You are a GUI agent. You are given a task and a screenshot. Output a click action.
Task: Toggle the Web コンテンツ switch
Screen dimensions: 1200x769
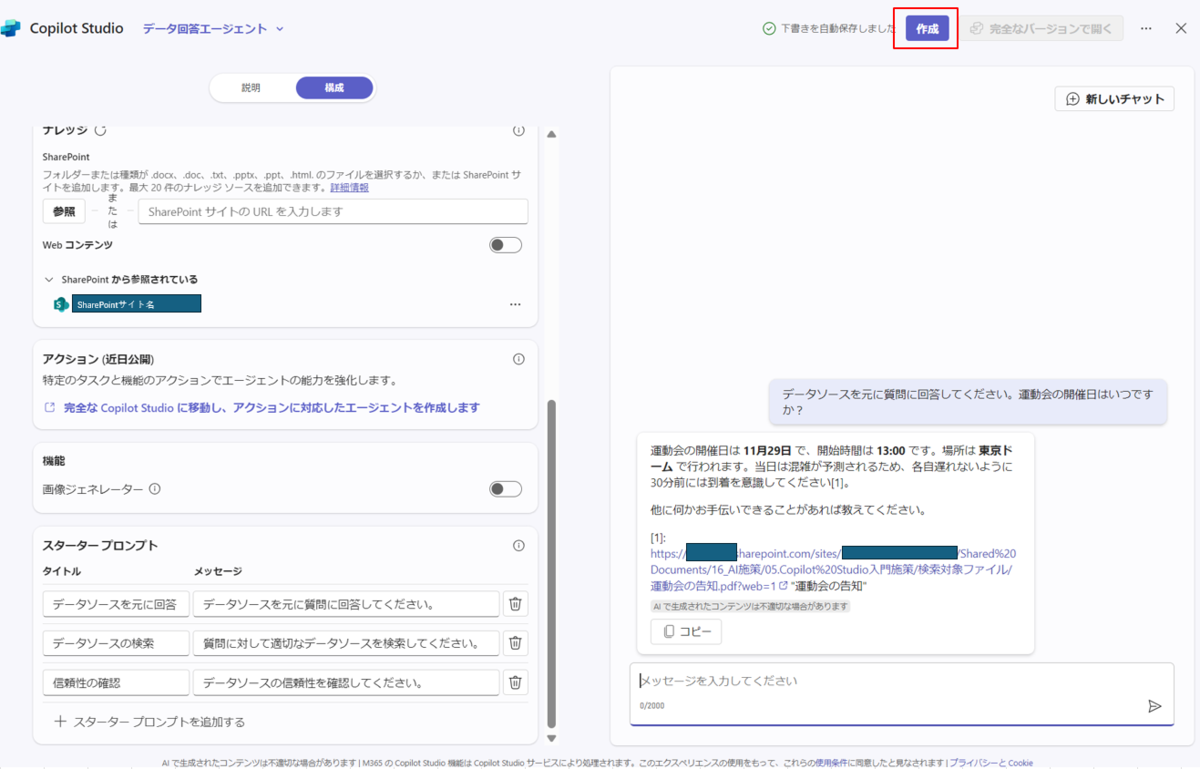[506, 245]
